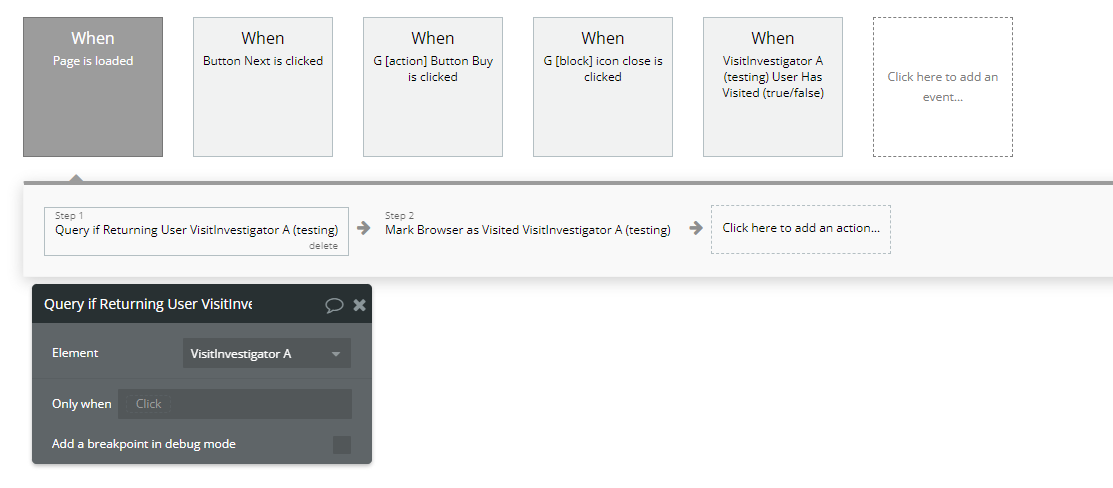The height and width of the screenshot is (488, 1113).
Task: Click the Element label in panel
Action: [x=75, y=353]
